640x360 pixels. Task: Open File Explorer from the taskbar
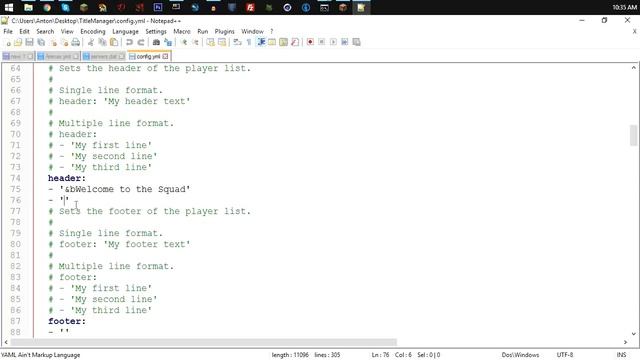pyautogui.click(x=28, y=7)
